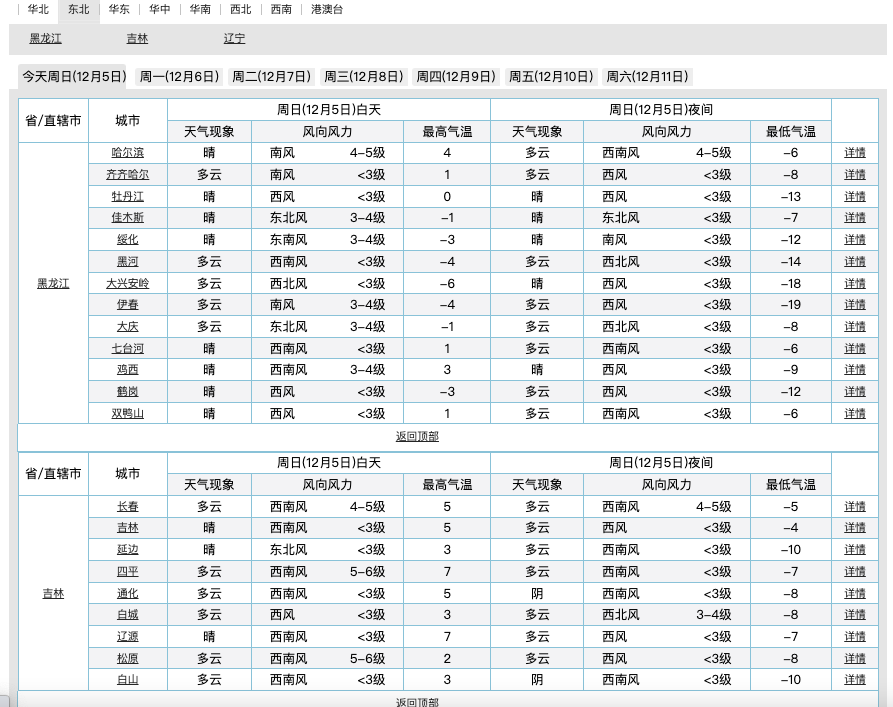Image resolution: width=893 pixels, height=707 pixels.
Task: Switch to 周五(12月10日) forecast tab
Action: (551, 76)
